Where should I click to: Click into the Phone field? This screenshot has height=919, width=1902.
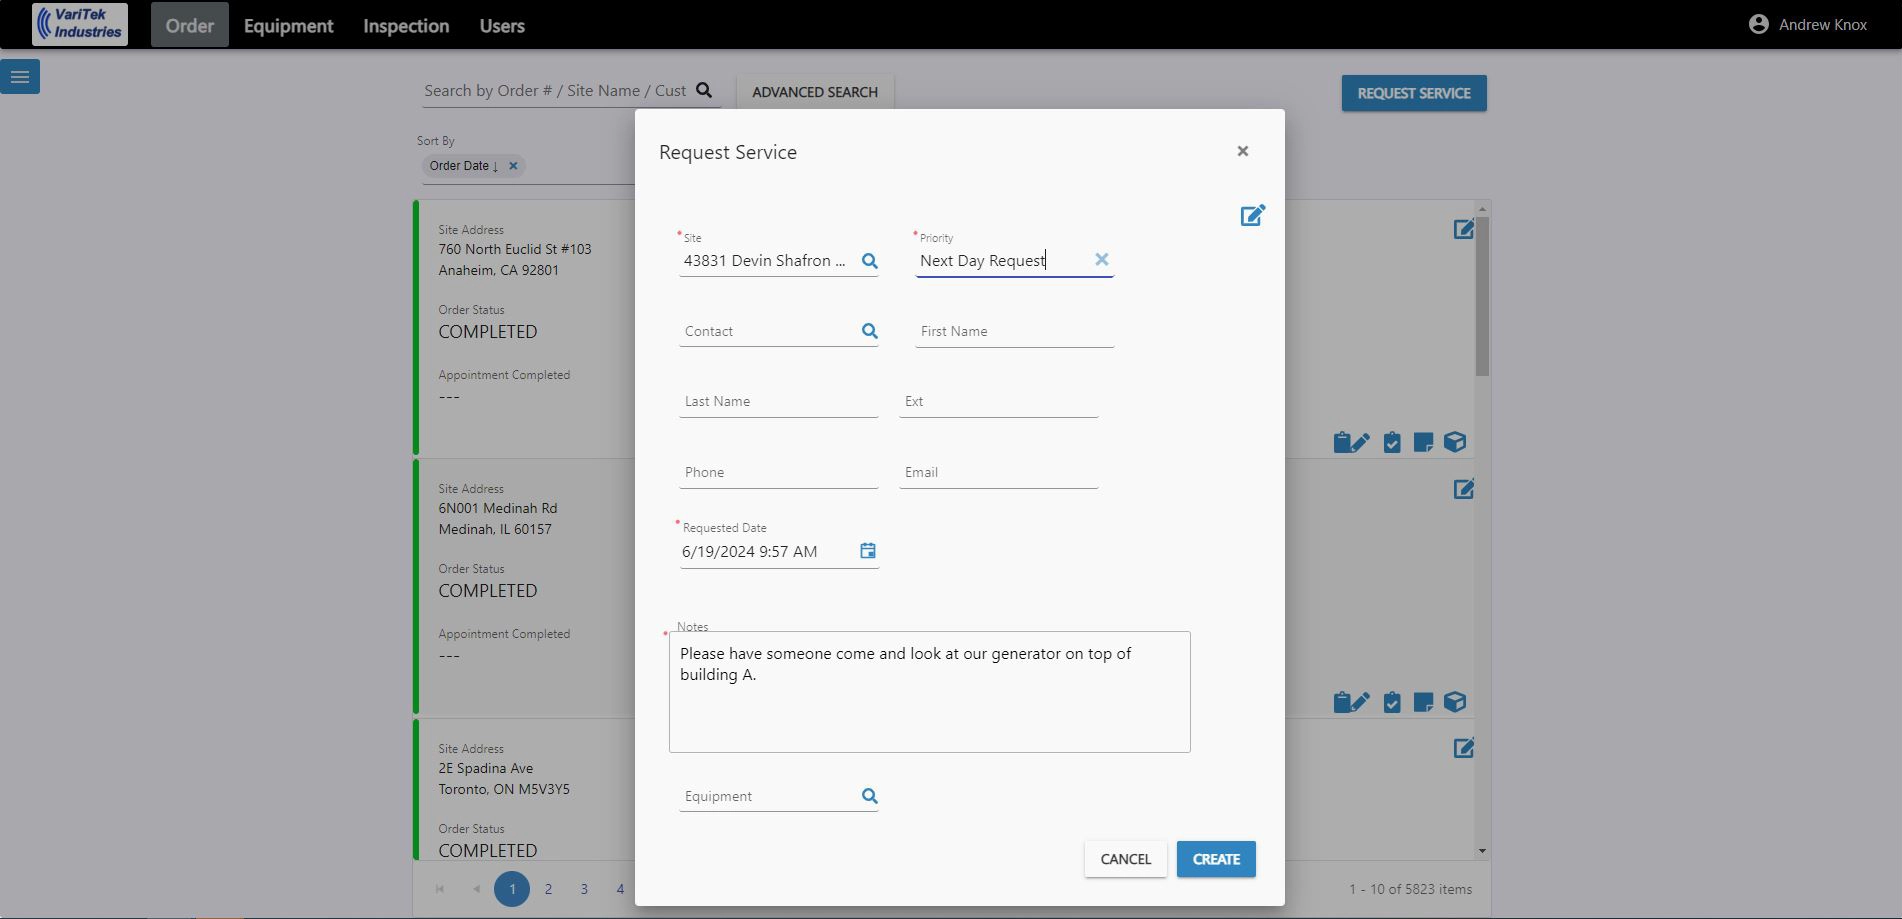[779, 472]
